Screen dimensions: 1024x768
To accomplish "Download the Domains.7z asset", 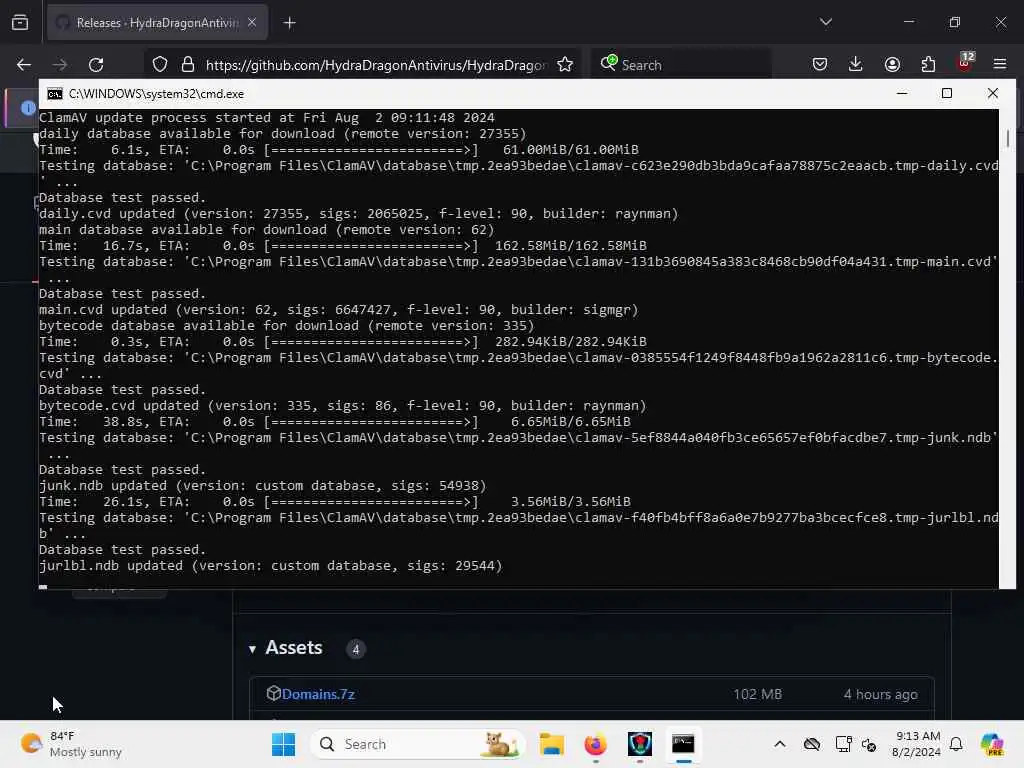I will (x=318, y=694).
